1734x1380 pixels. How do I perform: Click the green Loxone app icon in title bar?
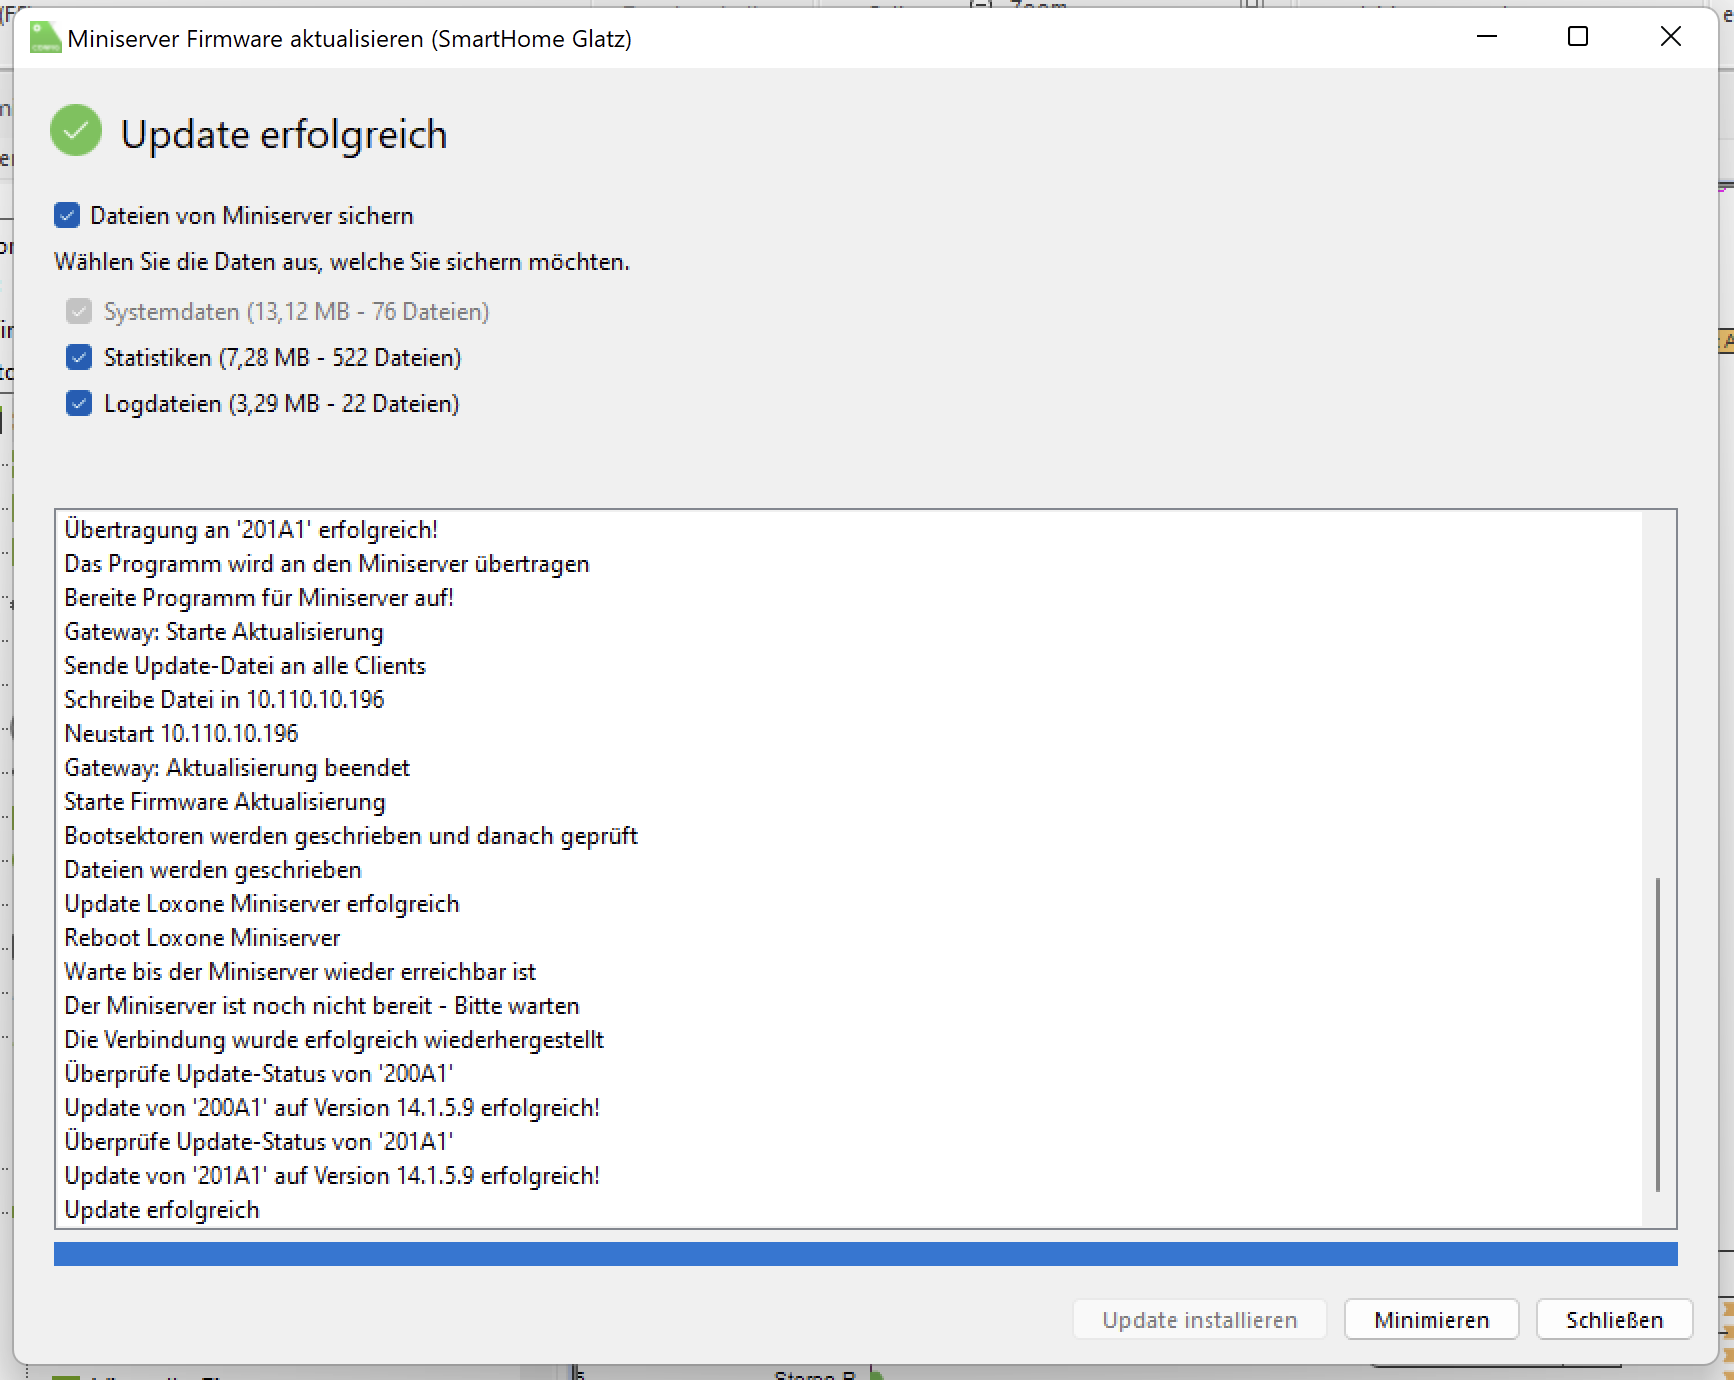pyautogui.click(x=46, y=39)
